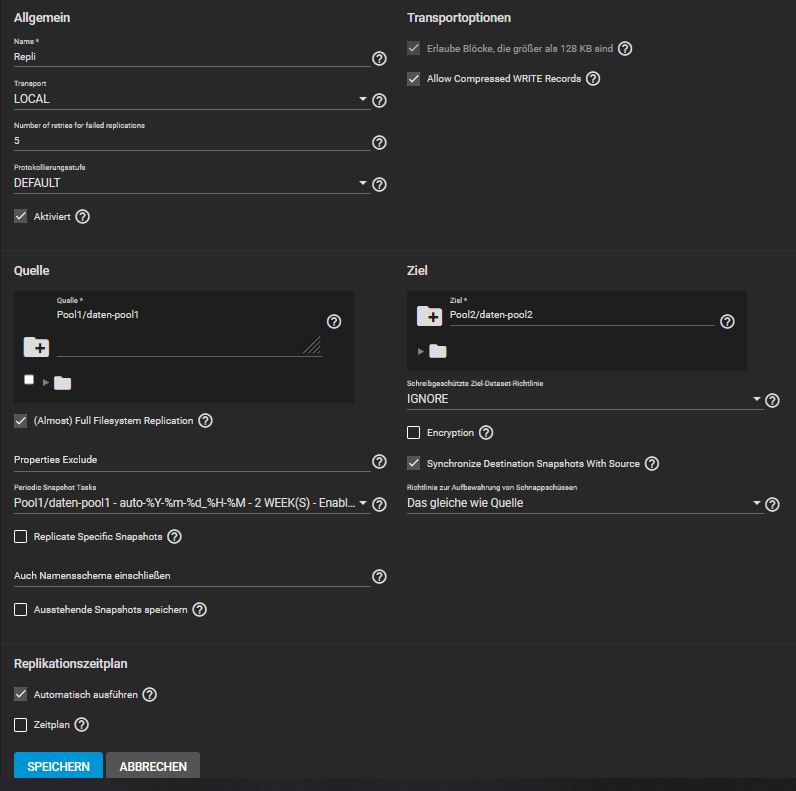Image resolution: width=796 pixels, height=791 pixels.
Task: Show help for Ausstehende Snapshots speichern
Action: pos(200,609)
